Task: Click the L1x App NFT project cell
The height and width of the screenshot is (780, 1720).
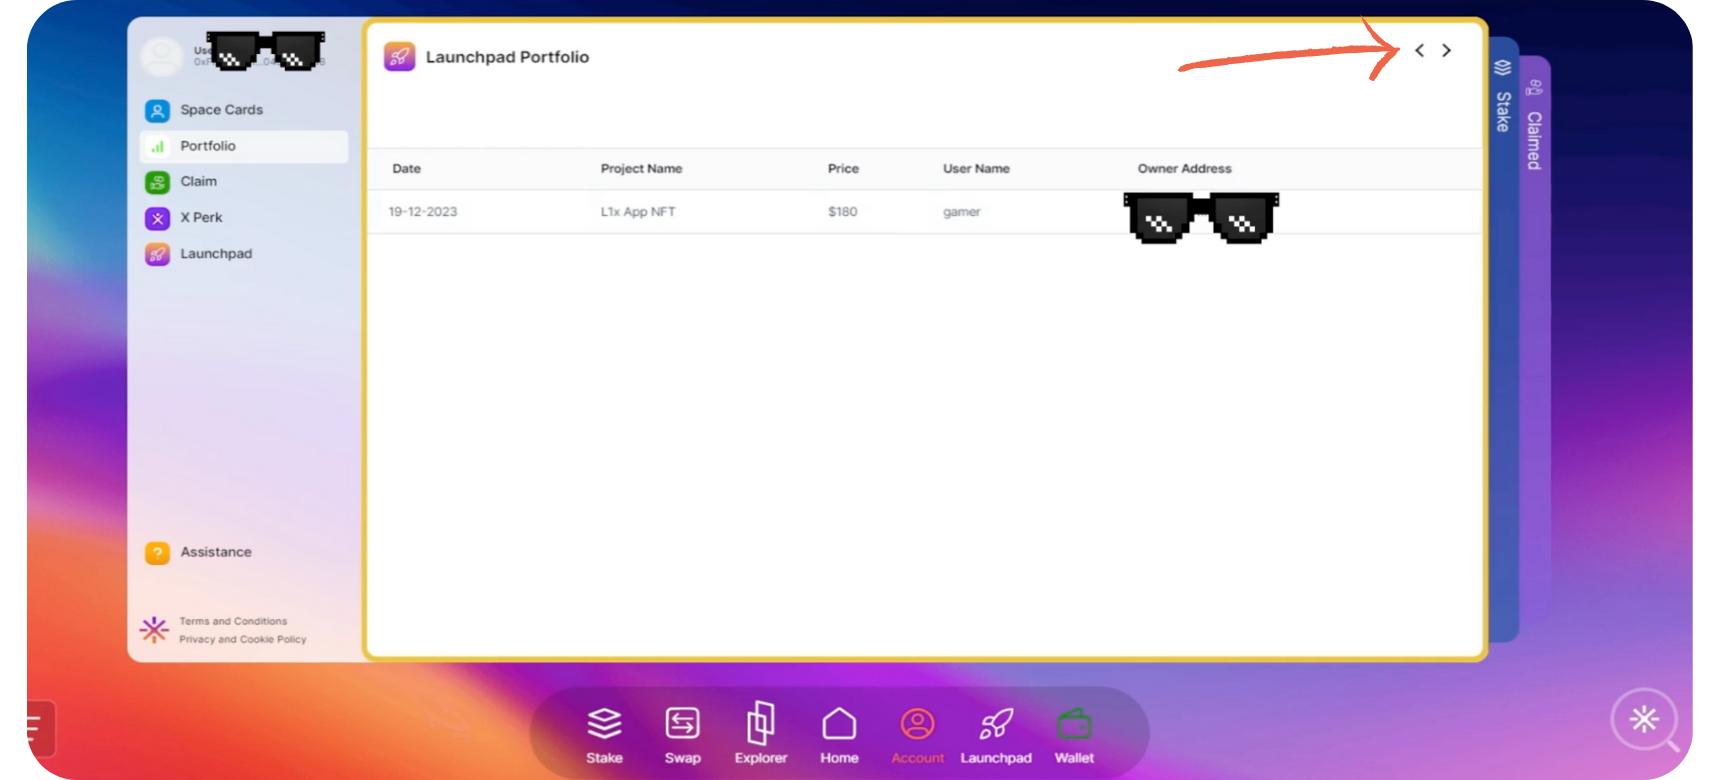Action: 638,212
